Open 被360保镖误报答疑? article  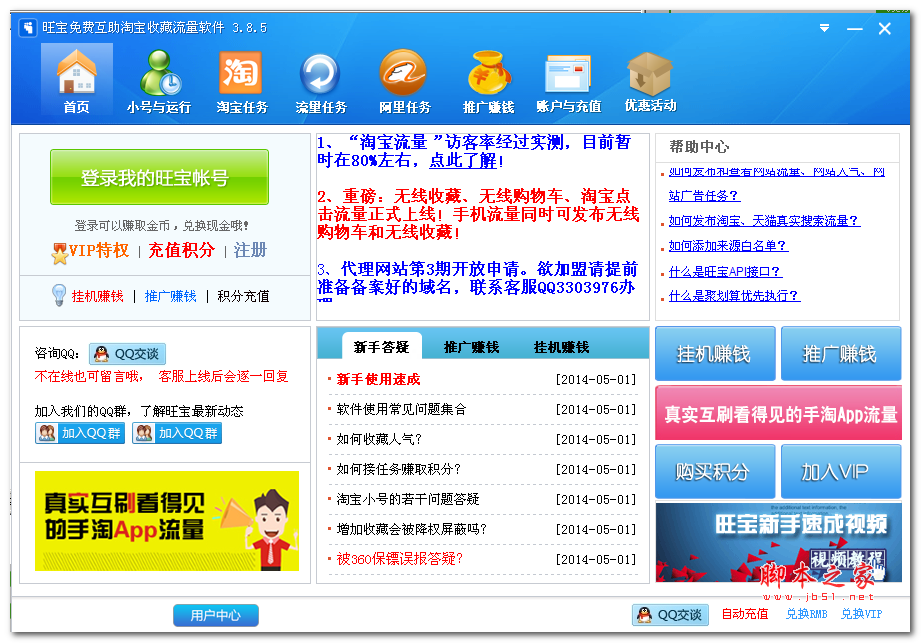tap(399, 559)
